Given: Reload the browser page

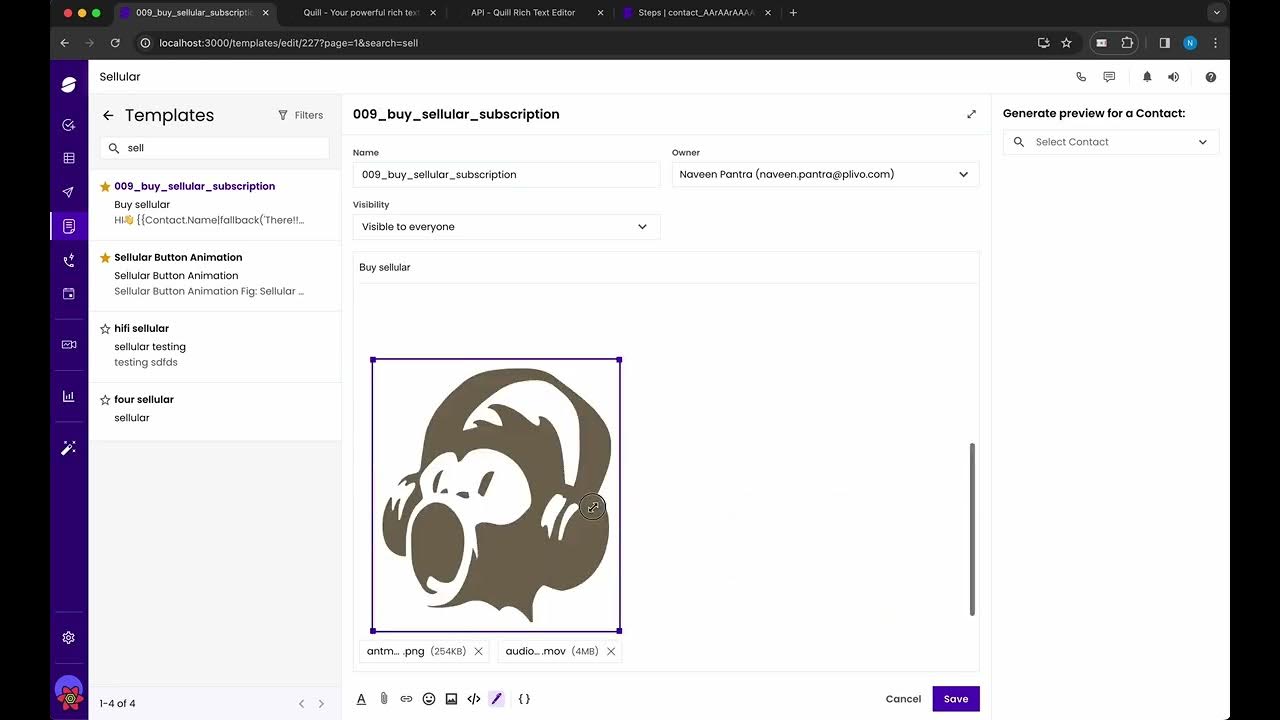Looking at the screenshot, I should click(x=115, y=43).
